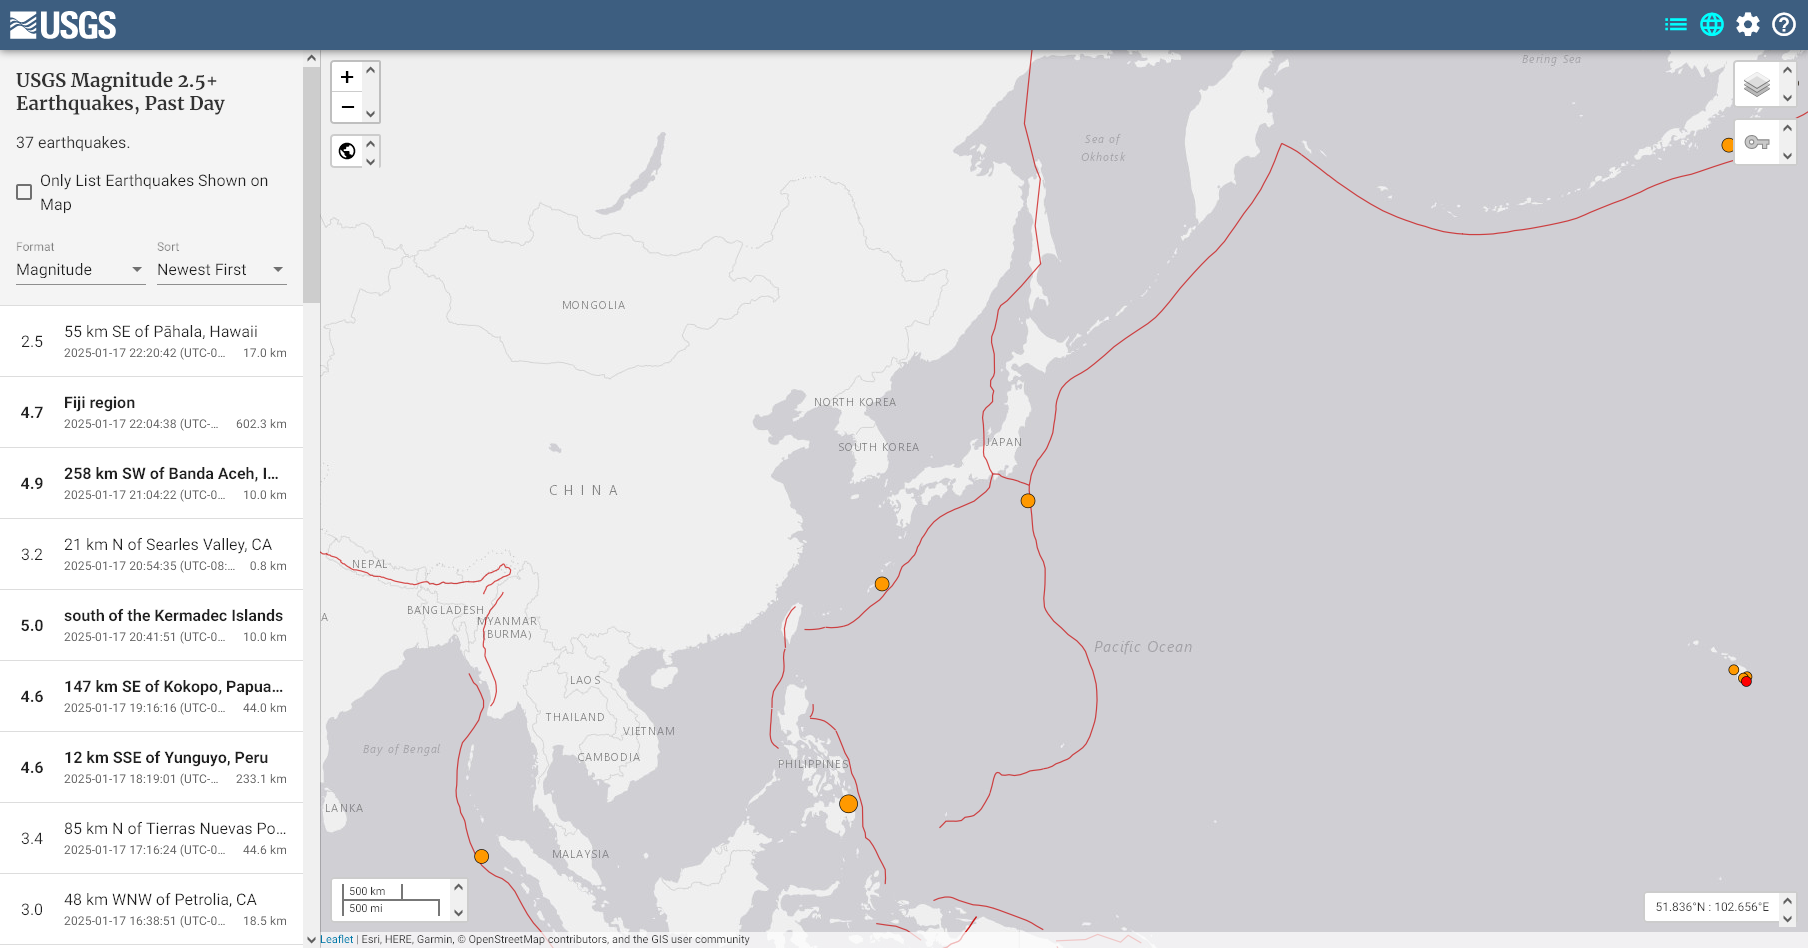Click scroll-down arrow of the list panel
Image resolution: width=1808 pixels, height=948 pixels.
point(311,940)
